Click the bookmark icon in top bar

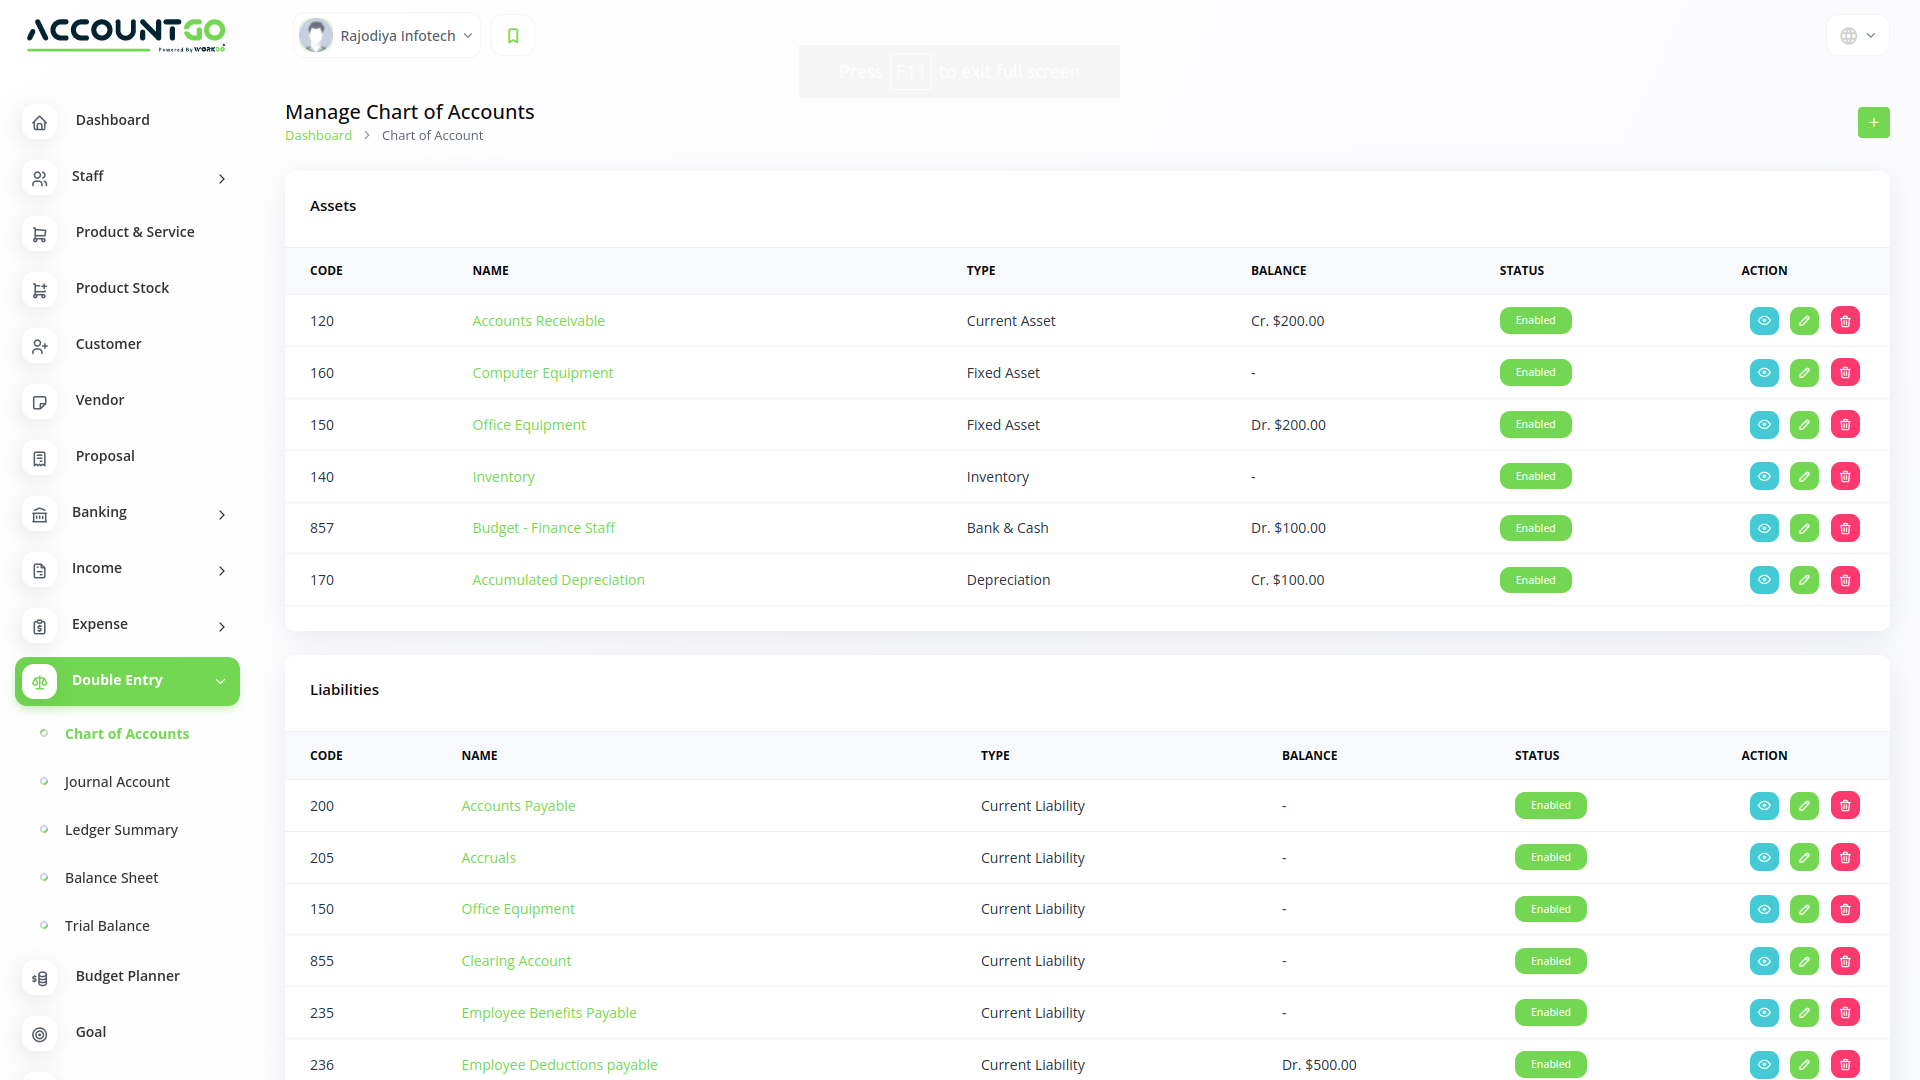click(513, 36)
